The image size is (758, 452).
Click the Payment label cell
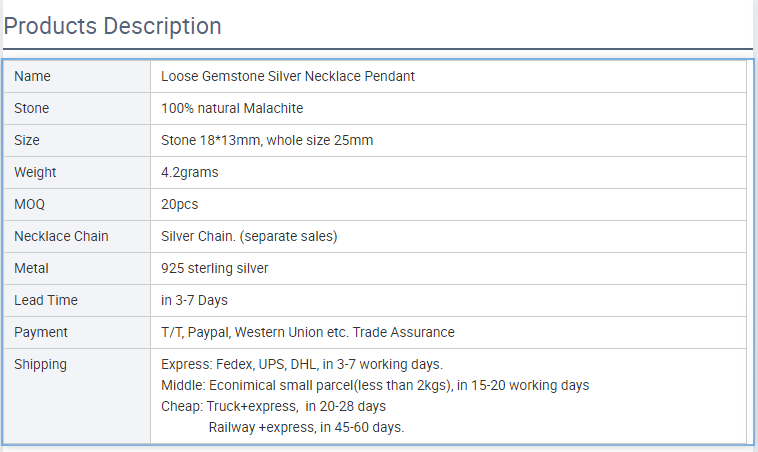point(41,332)
